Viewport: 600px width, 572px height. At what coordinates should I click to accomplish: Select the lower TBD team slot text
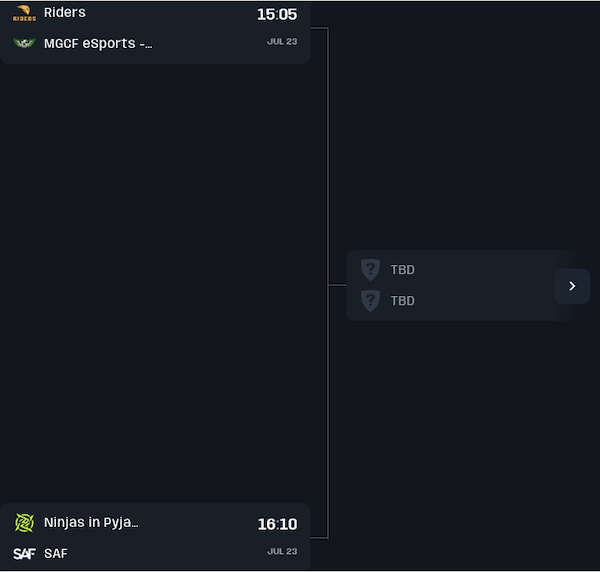tap(403, 301)
